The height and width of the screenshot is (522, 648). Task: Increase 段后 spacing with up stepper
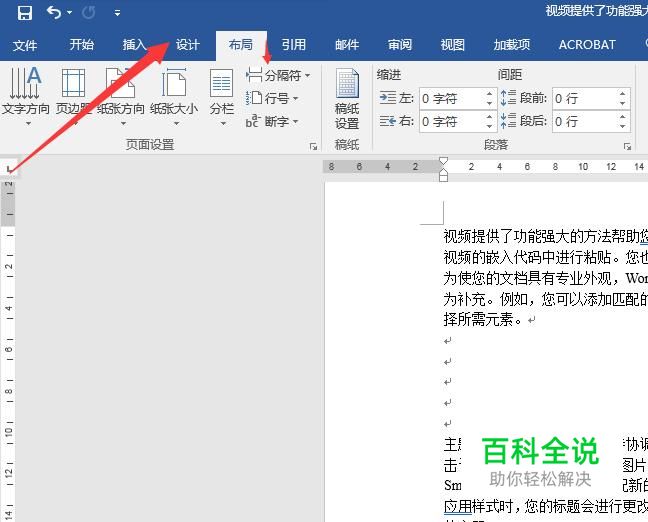(x=623, y=117)
